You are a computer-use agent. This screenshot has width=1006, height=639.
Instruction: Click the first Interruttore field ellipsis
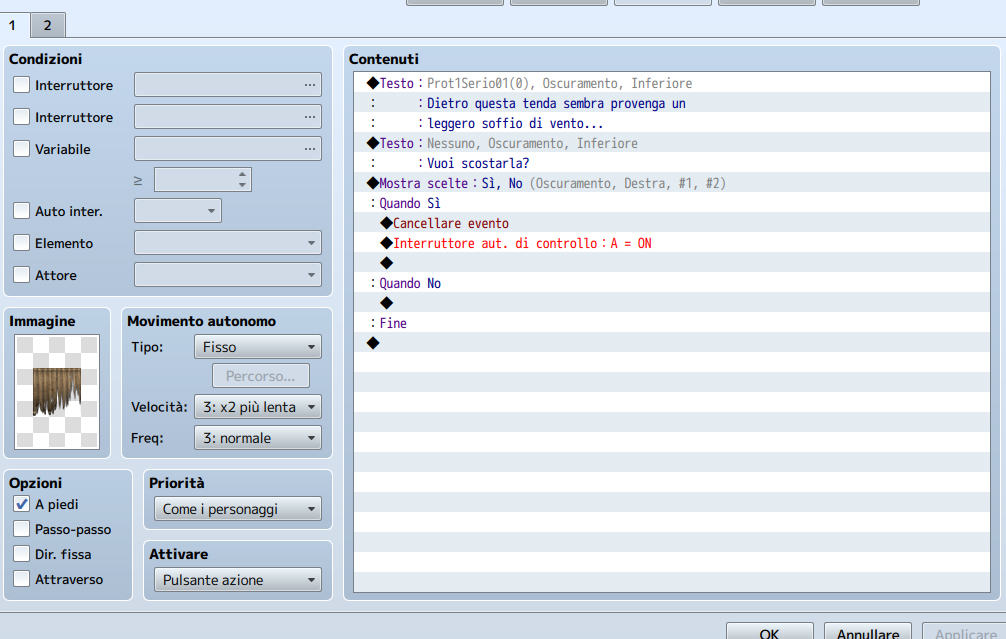coord(310,86)
